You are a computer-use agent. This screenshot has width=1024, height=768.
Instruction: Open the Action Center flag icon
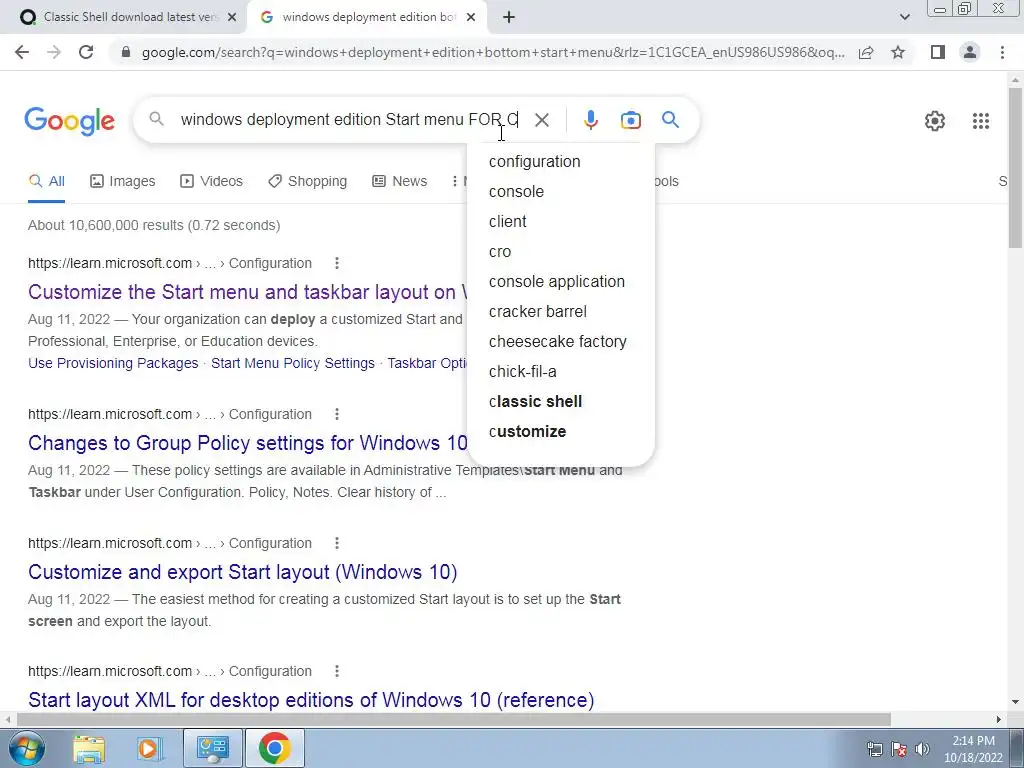click(899, 749)
